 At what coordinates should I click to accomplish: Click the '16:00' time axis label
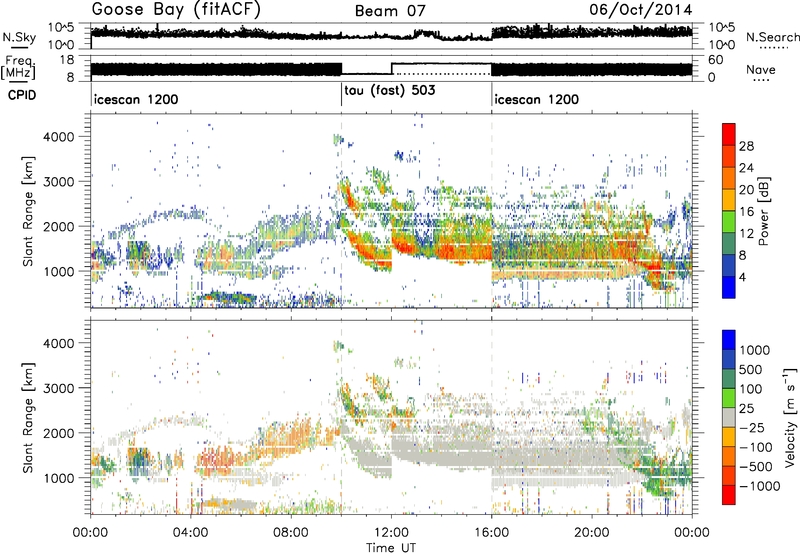[x=491, y=533]
